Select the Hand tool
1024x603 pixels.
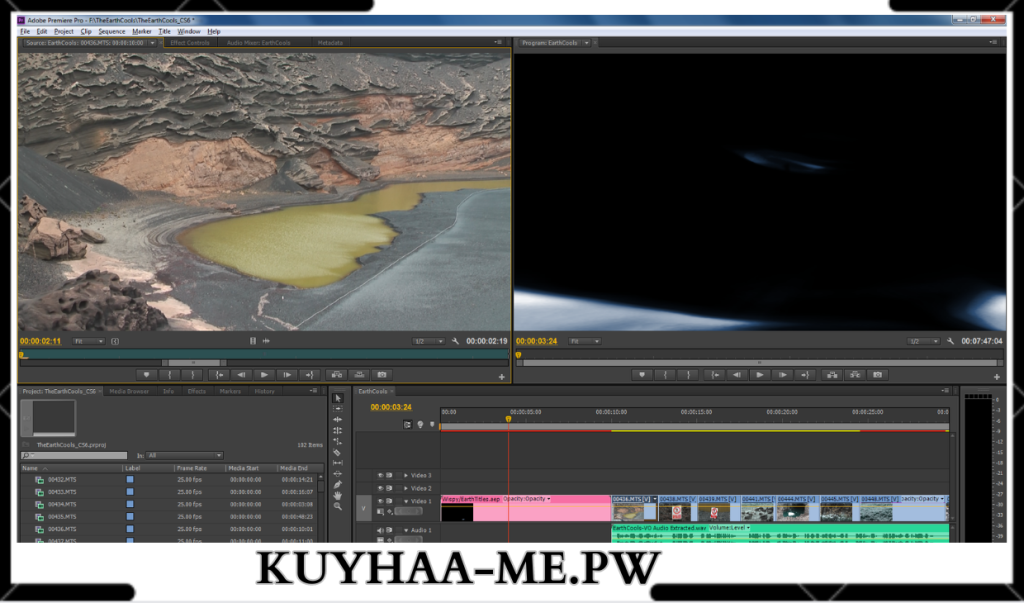(338, 495)
